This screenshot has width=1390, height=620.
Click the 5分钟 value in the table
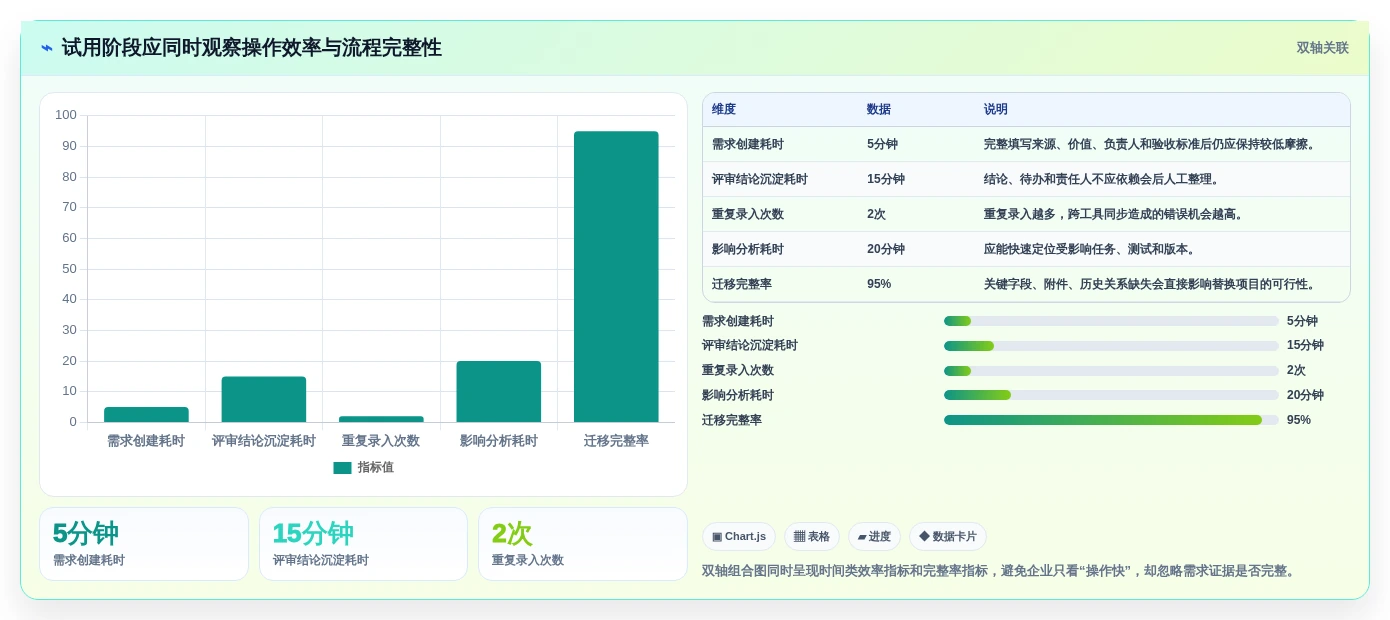(882, 144)
